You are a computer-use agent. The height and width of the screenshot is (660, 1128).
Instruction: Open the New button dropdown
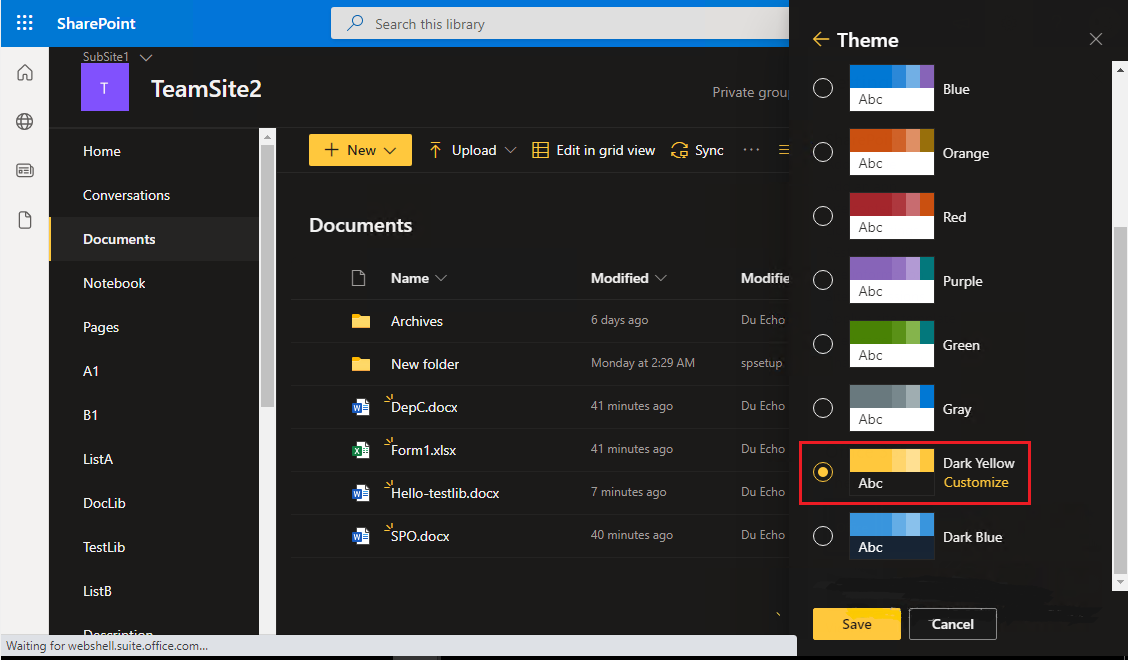pos(360,150)
